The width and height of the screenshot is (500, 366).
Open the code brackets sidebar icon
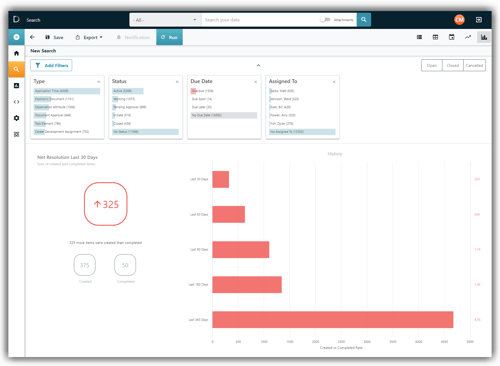pyautogui.click(x=16, y=102)
